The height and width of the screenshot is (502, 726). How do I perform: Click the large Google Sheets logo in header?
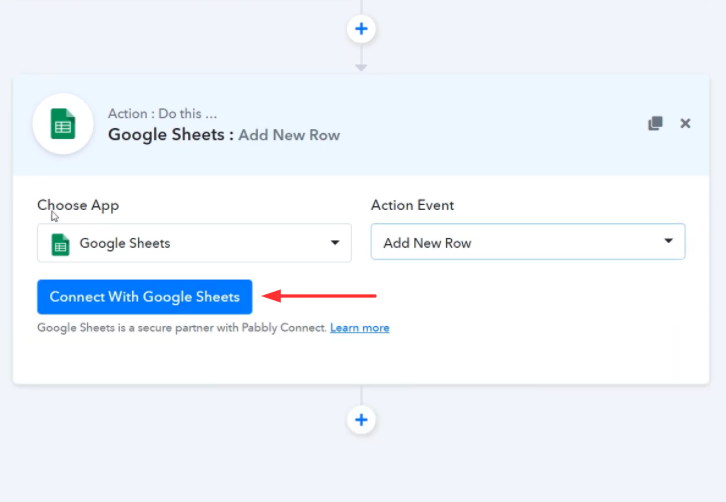(63, 124)
